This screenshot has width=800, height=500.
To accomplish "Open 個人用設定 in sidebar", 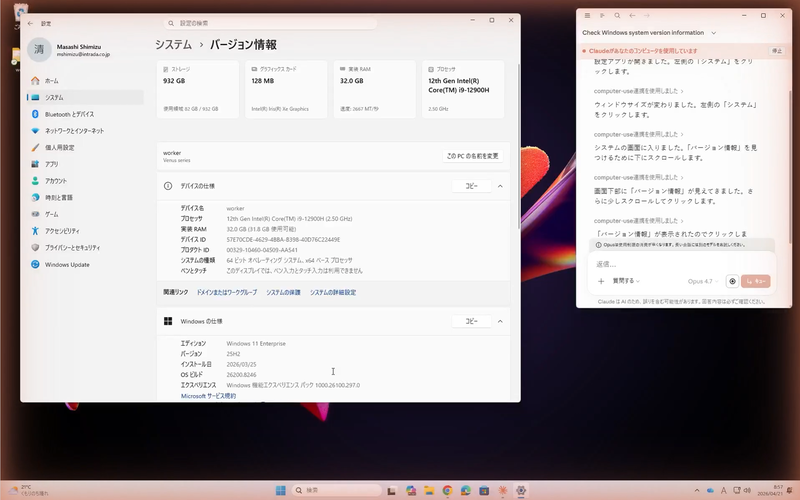I will [85, 147].
